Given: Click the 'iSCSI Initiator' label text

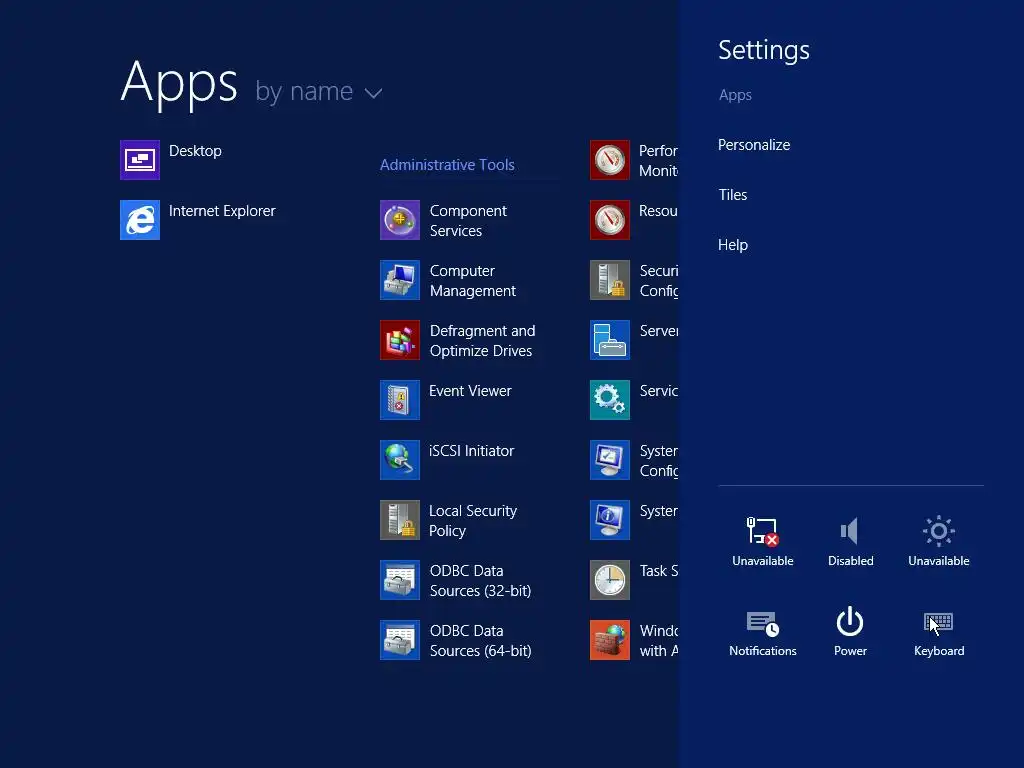Looking at the screenshot, I should 472,451.
